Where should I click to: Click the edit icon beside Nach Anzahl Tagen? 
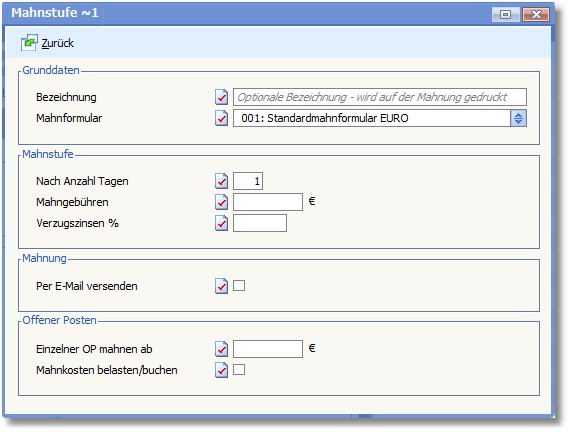coord(221,181)
